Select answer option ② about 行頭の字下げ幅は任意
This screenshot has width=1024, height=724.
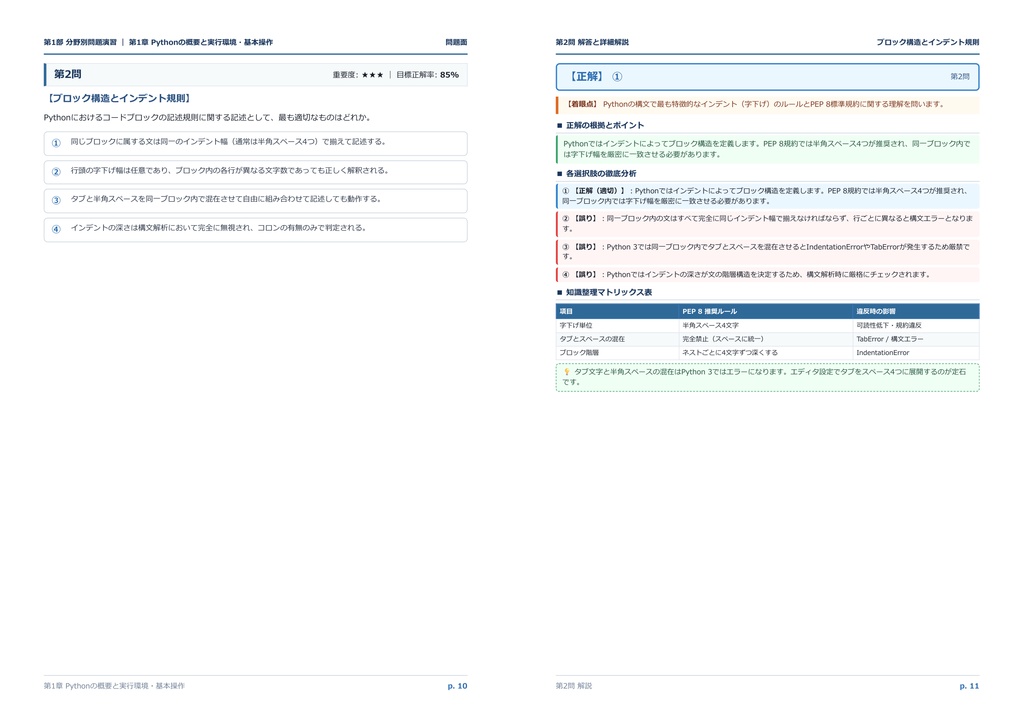255,172
